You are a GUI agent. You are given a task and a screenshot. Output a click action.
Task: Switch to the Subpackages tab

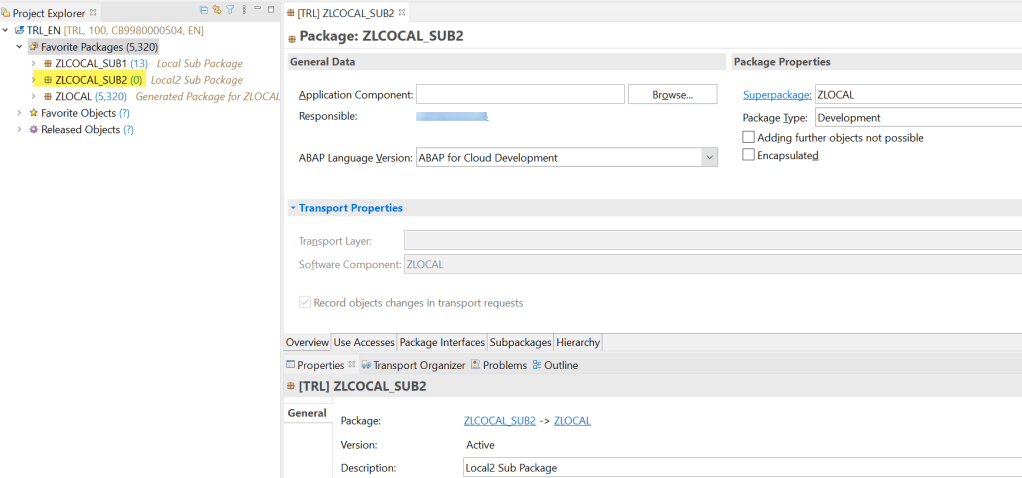coord(519,342)
